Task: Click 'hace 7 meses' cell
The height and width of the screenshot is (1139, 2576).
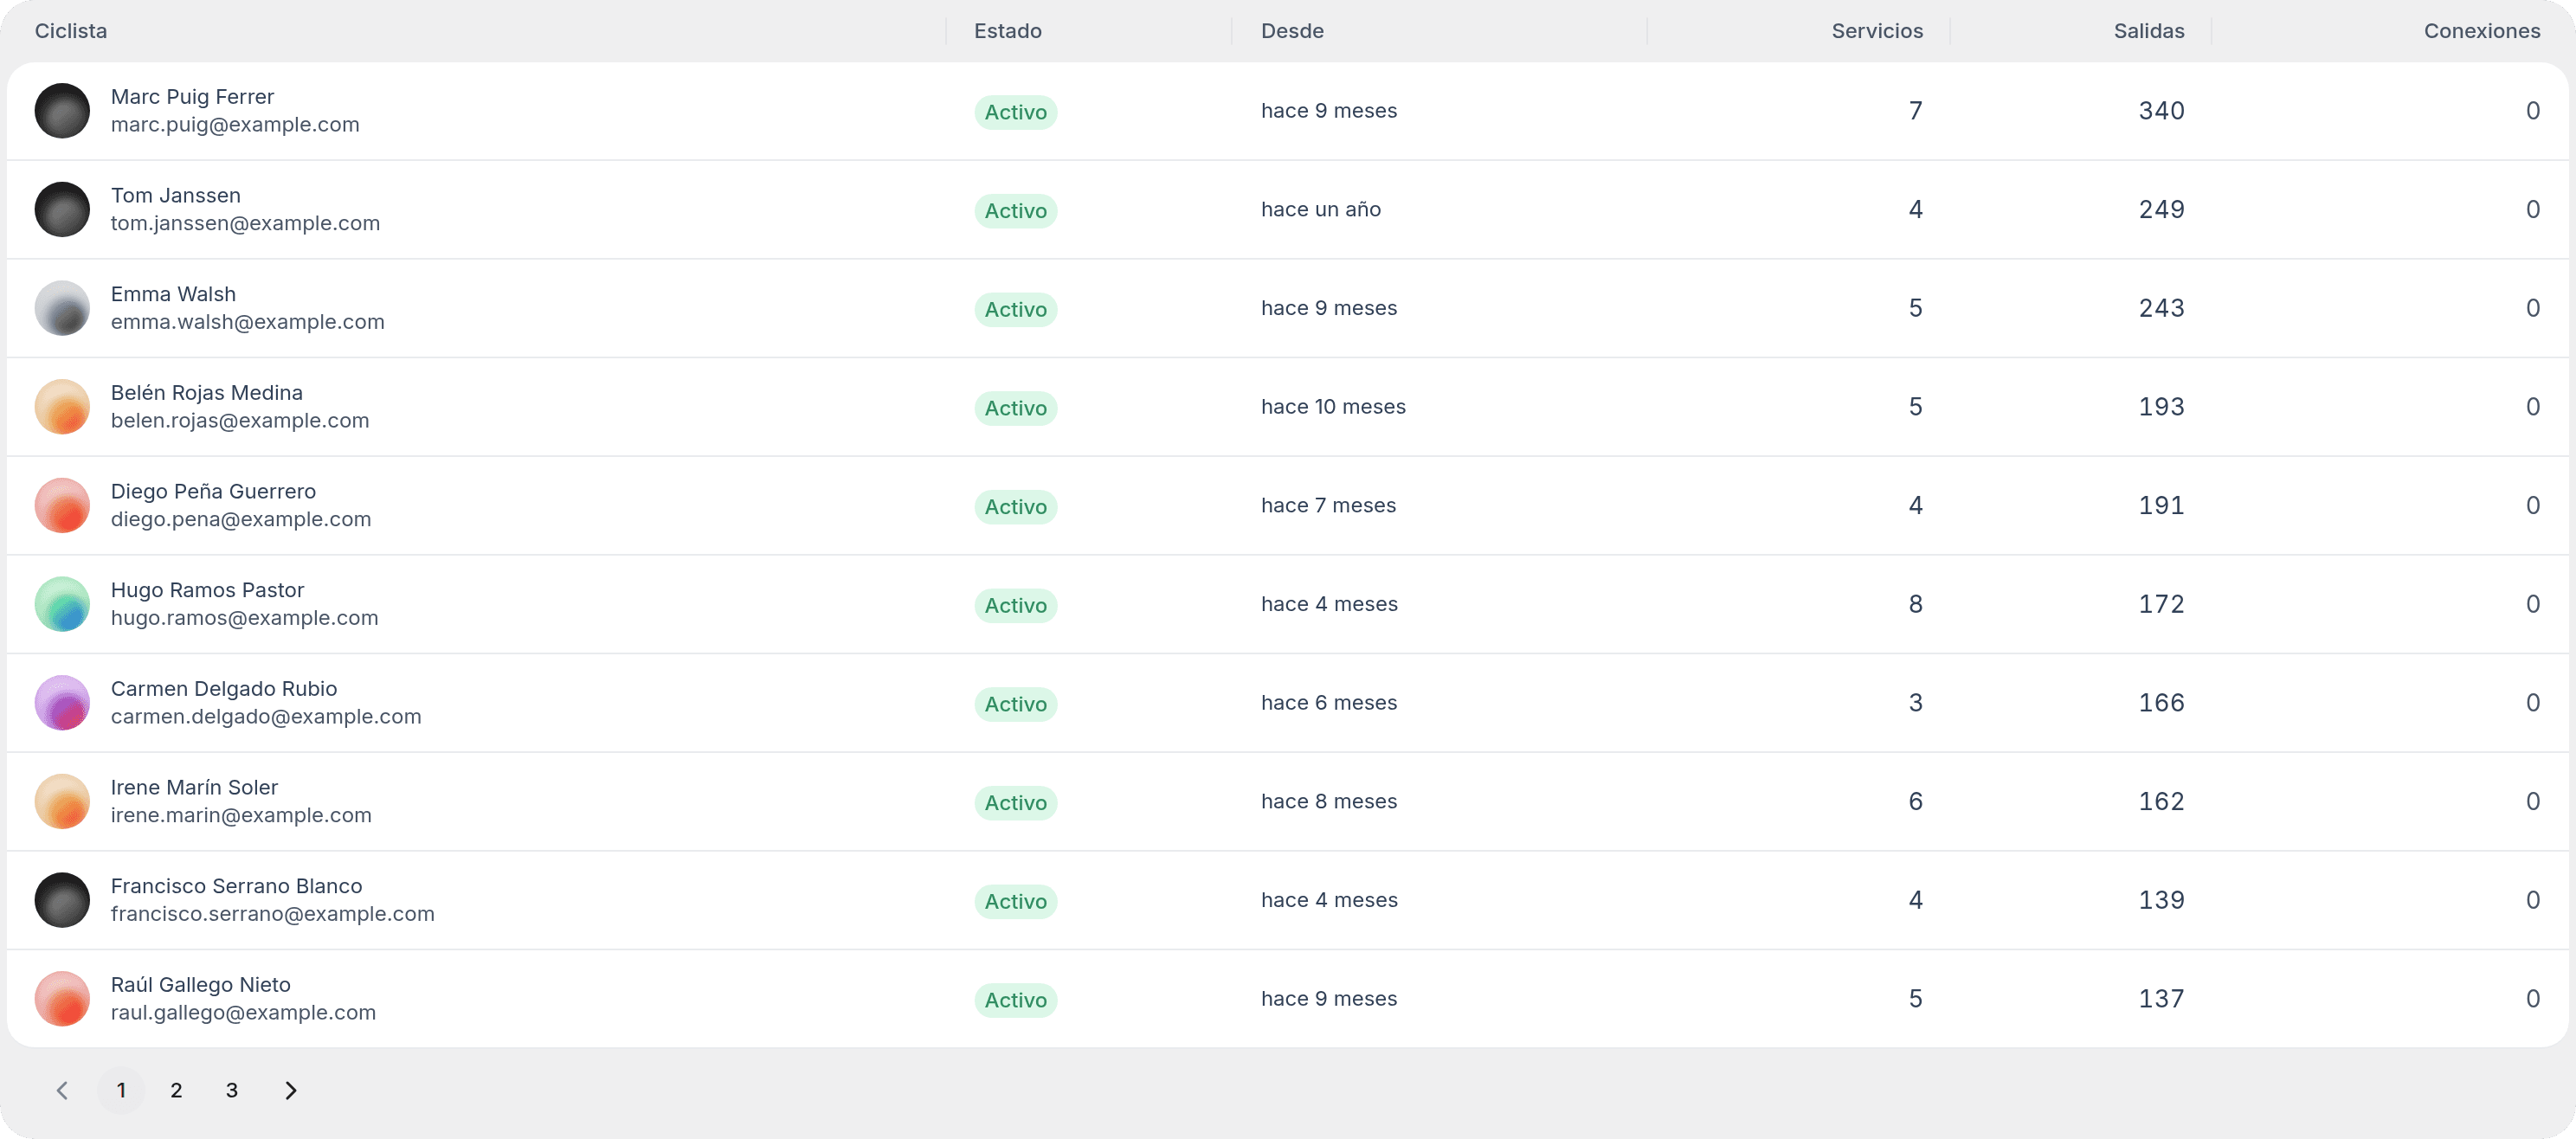Action: click(x=1328, y=506)
